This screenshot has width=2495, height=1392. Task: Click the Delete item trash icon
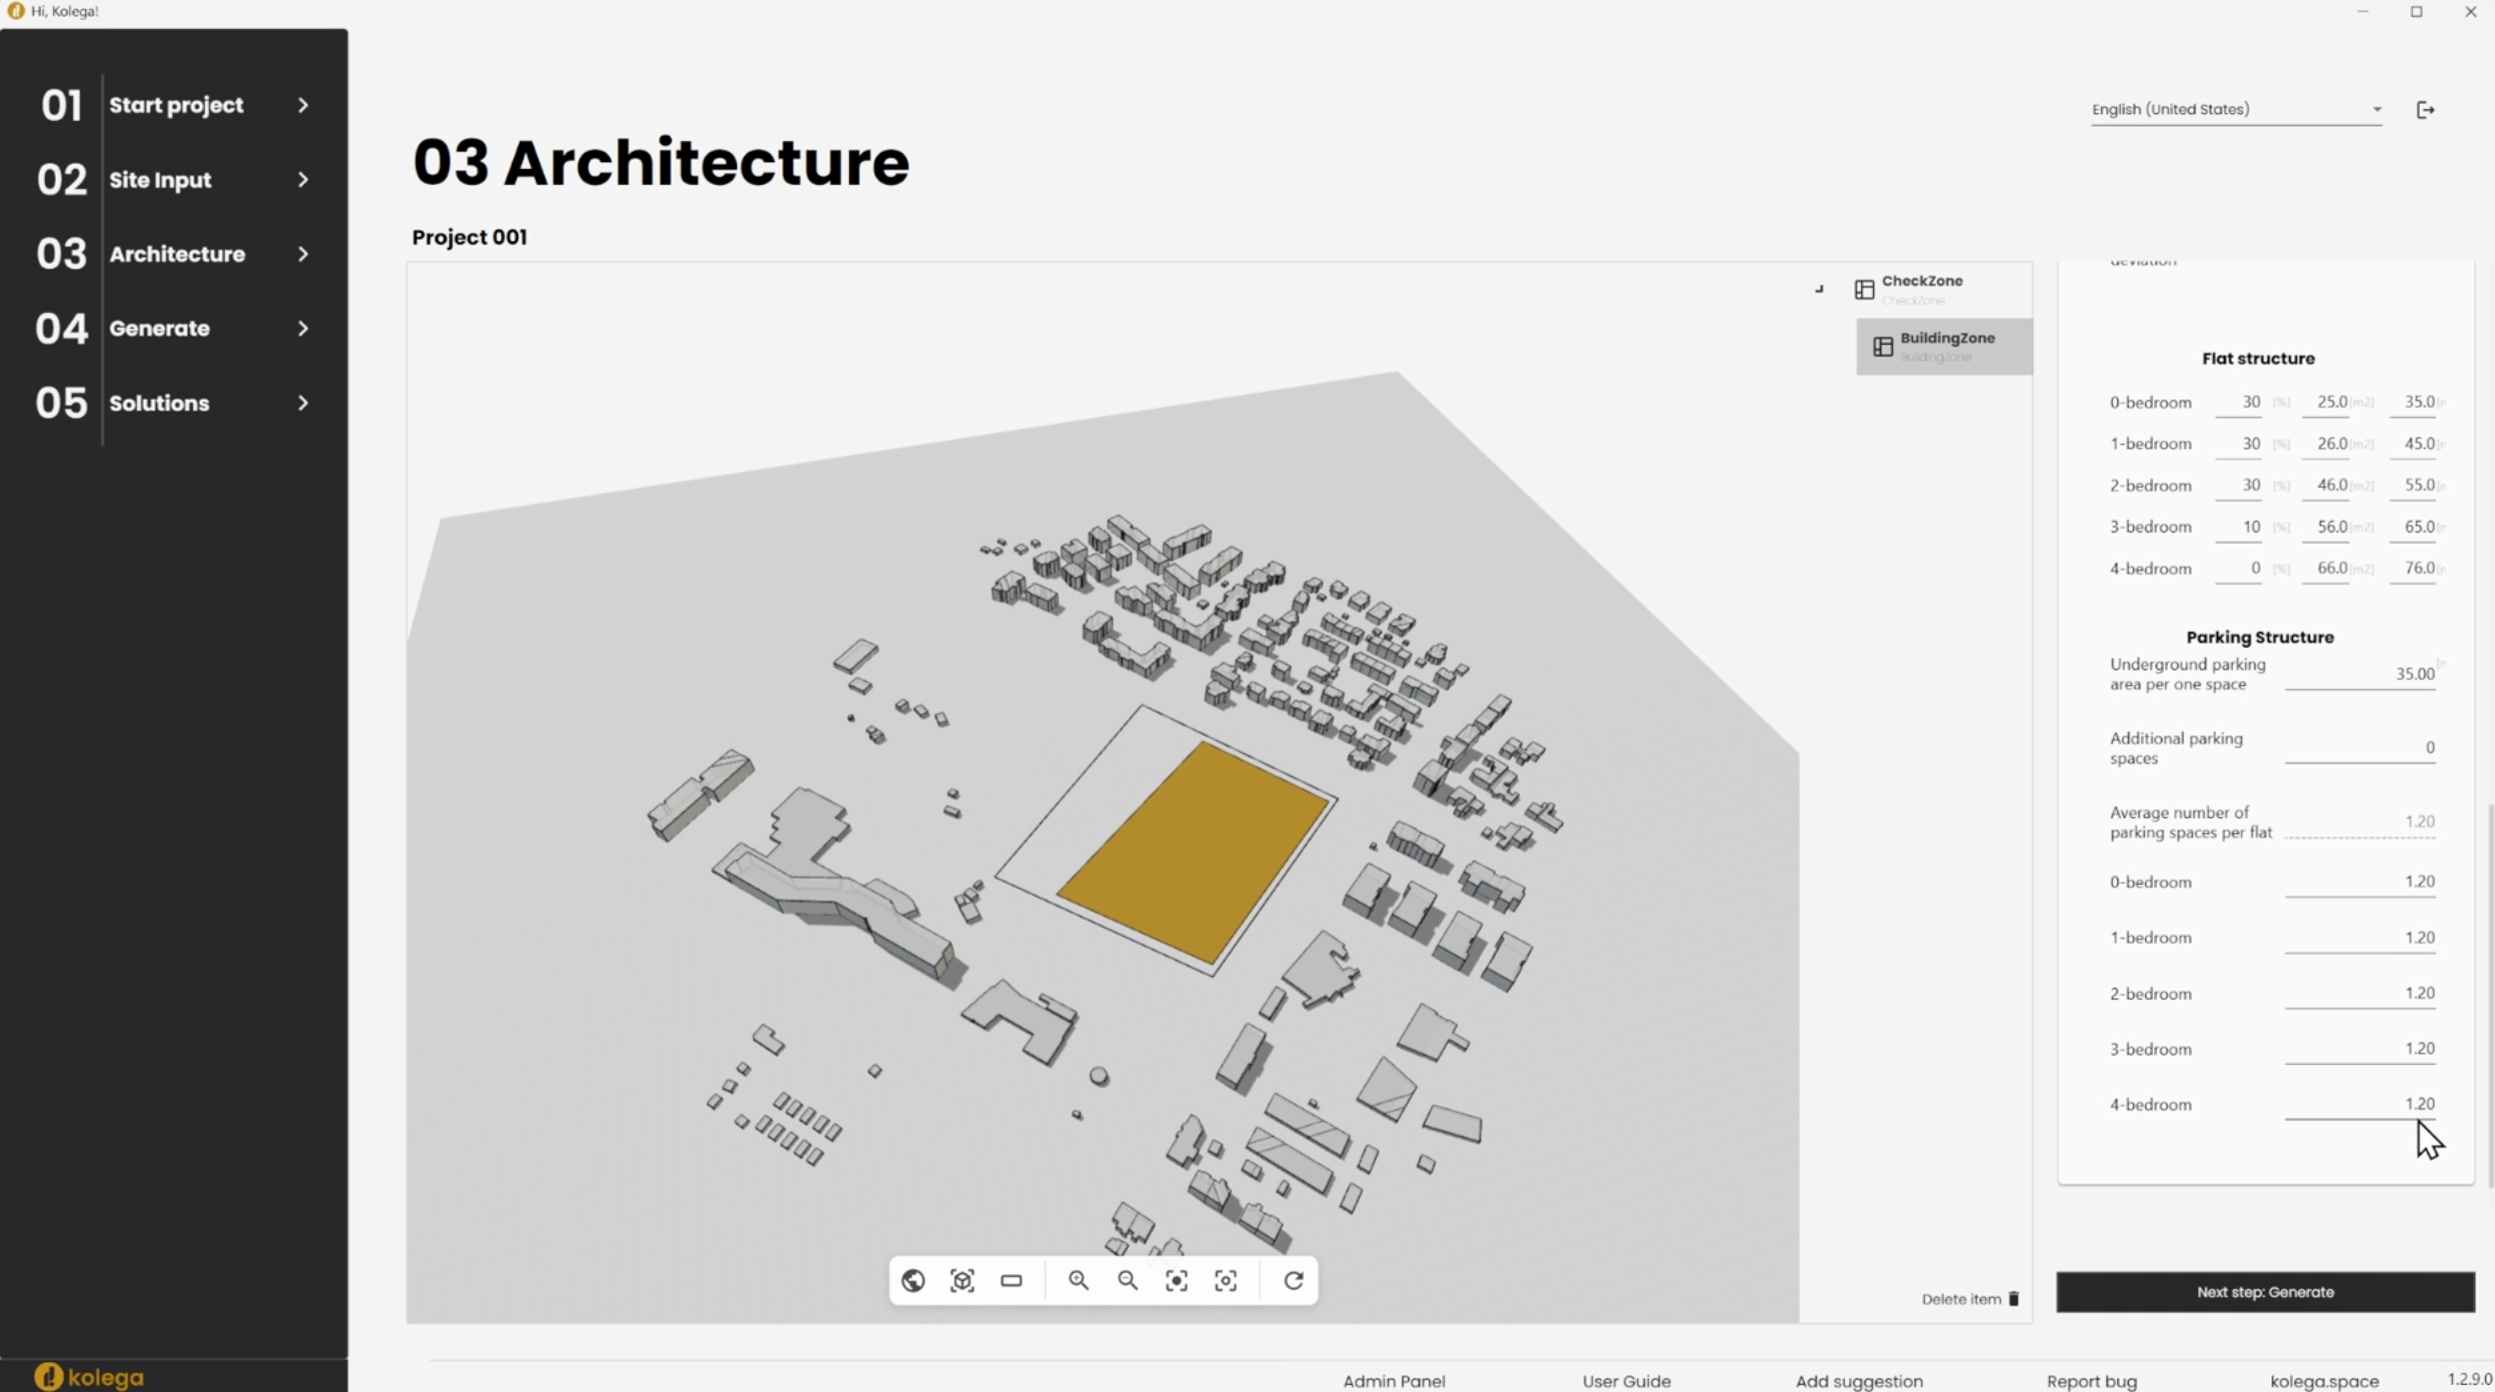point(2014,1299)
